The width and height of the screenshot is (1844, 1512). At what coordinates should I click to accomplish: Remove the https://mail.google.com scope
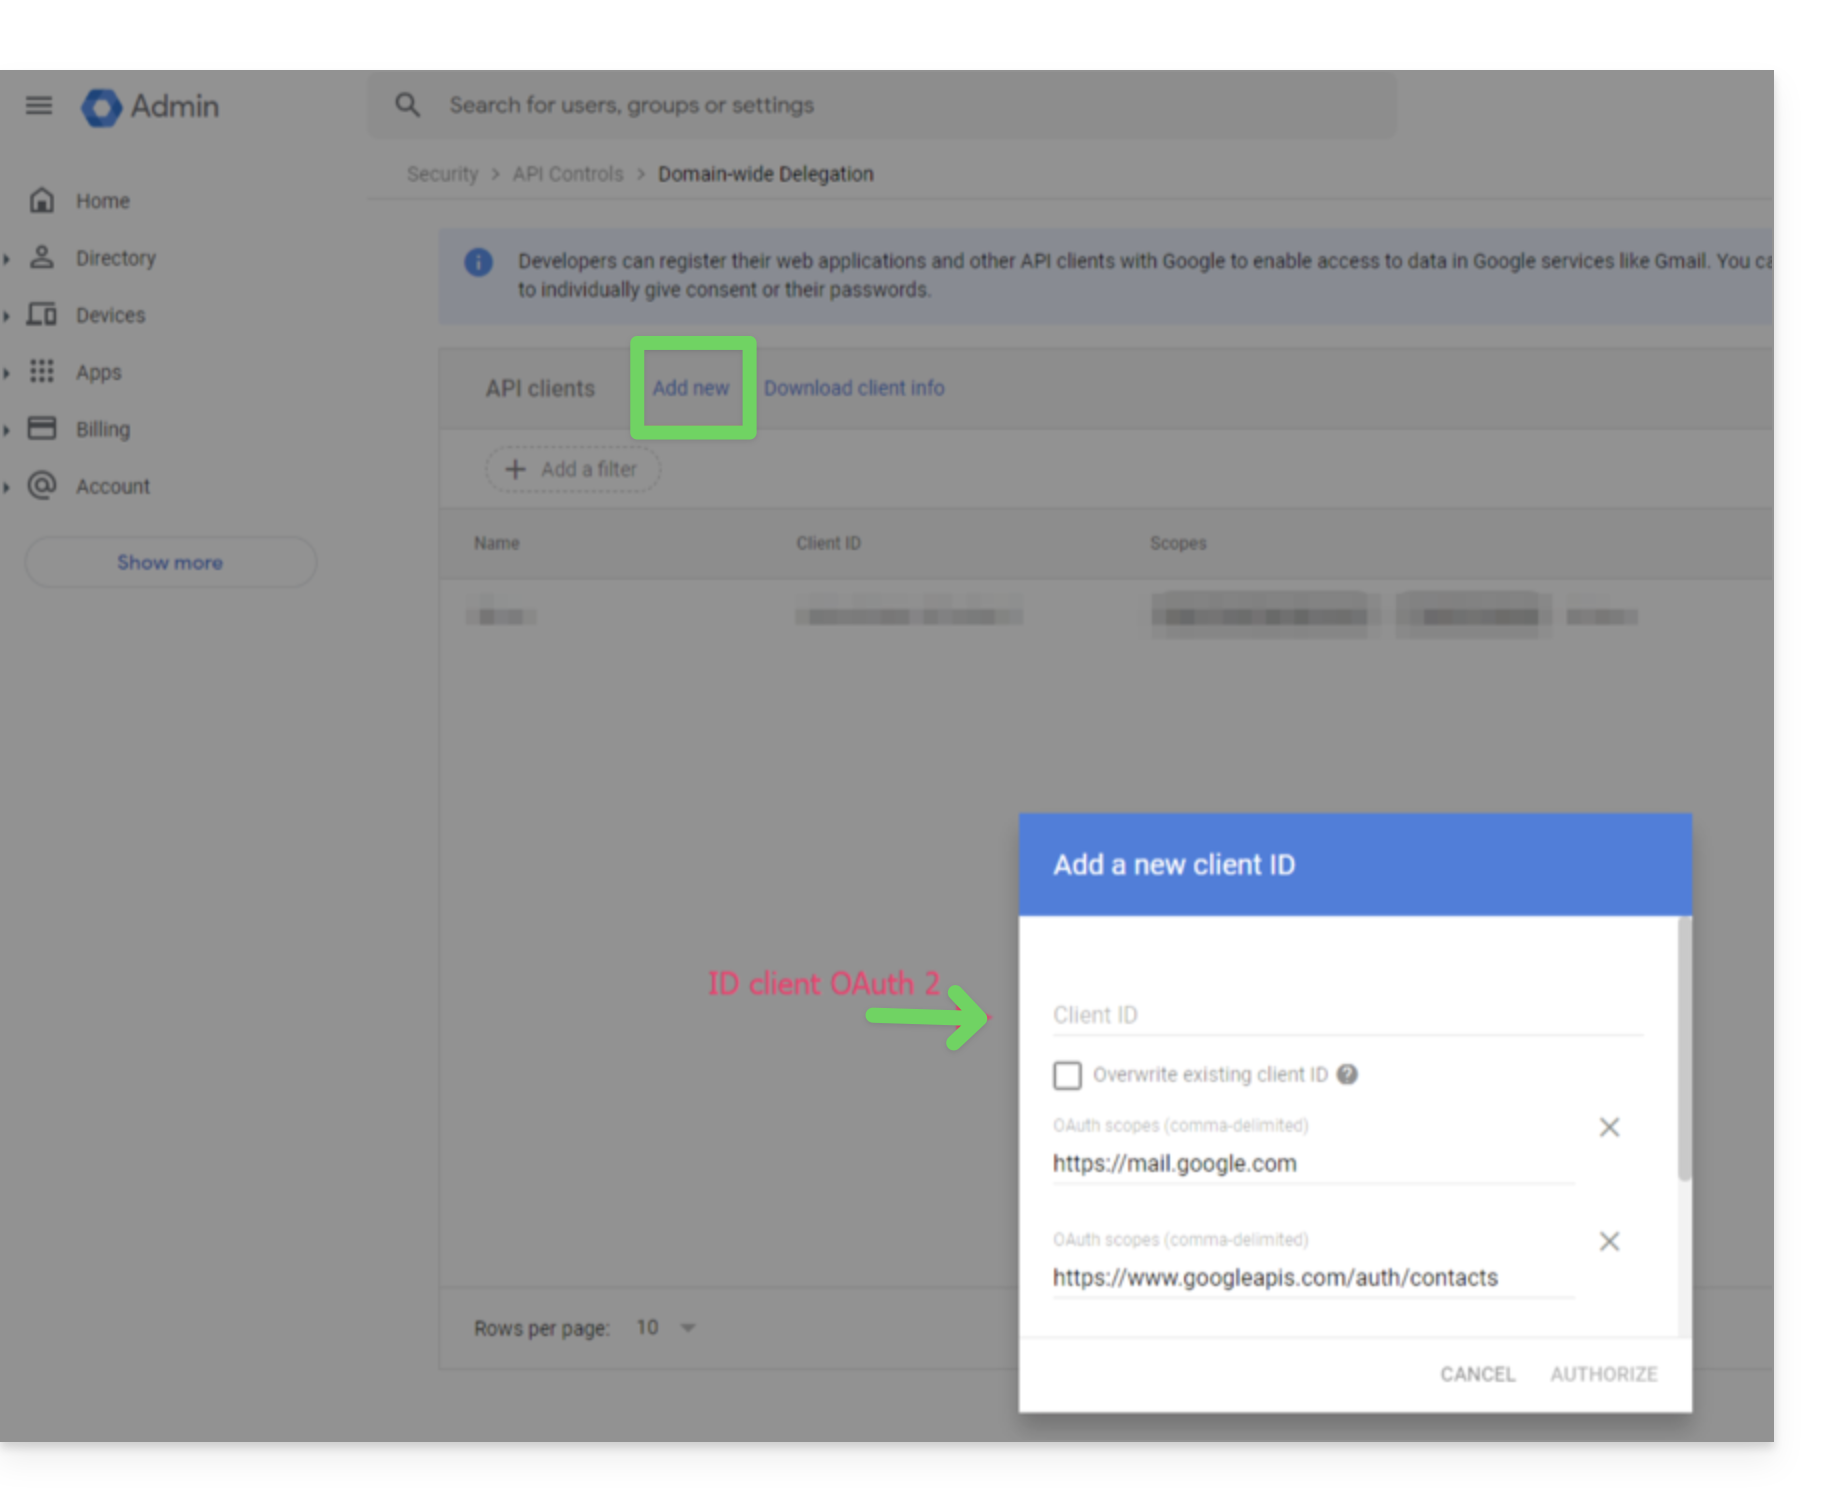[x=1609, y=1127]
